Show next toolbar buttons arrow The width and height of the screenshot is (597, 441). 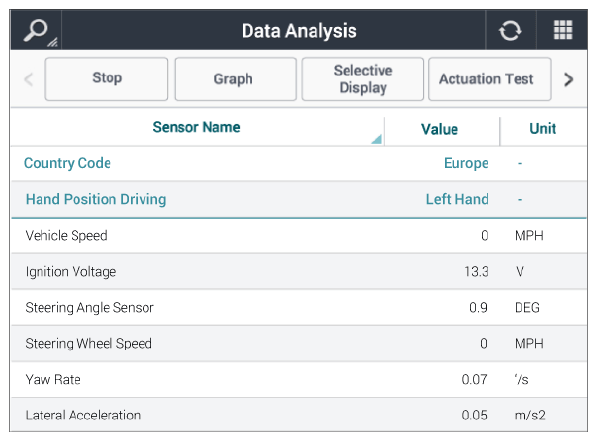point(568,80)
